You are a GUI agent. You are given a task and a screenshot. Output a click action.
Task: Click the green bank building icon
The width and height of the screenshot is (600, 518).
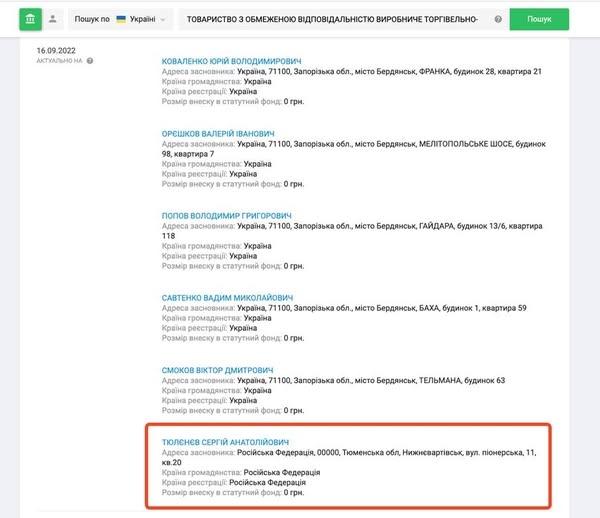[30, 19]
